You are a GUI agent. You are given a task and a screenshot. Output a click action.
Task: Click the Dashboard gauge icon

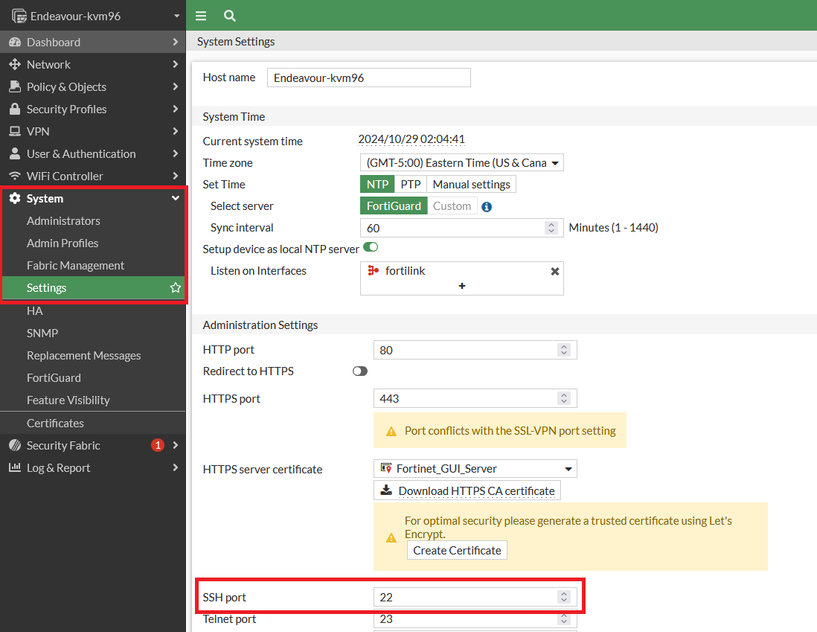point(15,42)
